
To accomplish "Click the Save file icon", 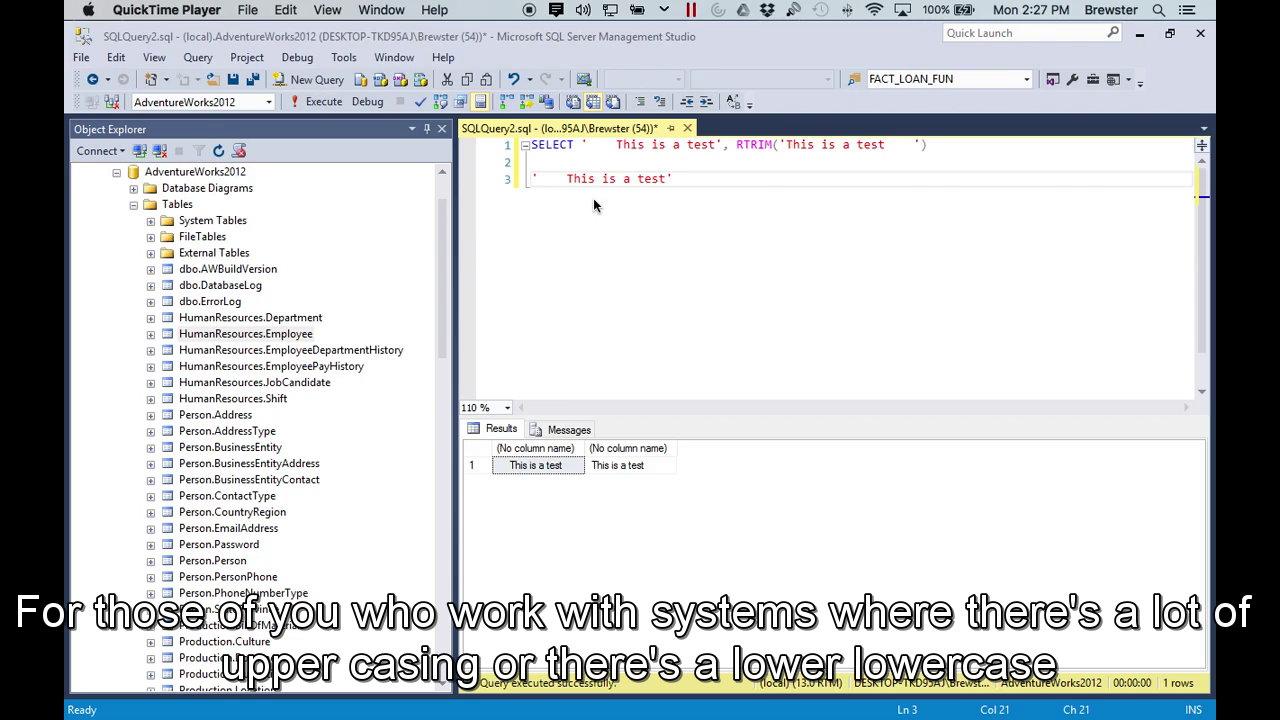I will pos(233,80).
